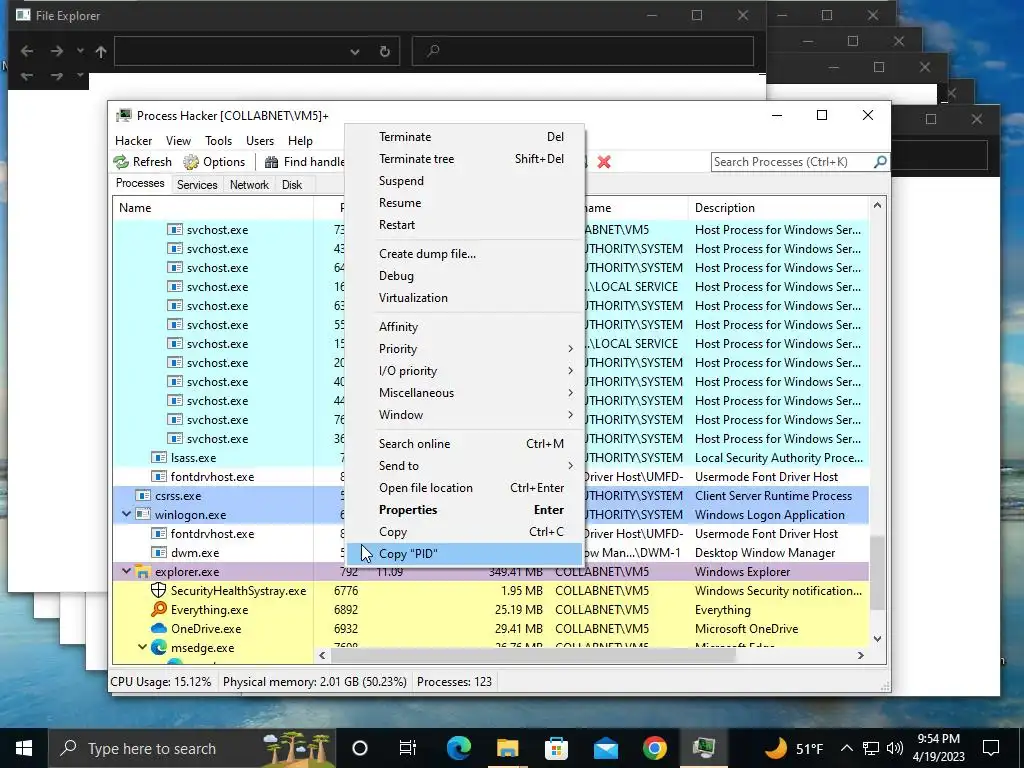
Task: Click File Explorer up arrow
Action: [101, 51]
